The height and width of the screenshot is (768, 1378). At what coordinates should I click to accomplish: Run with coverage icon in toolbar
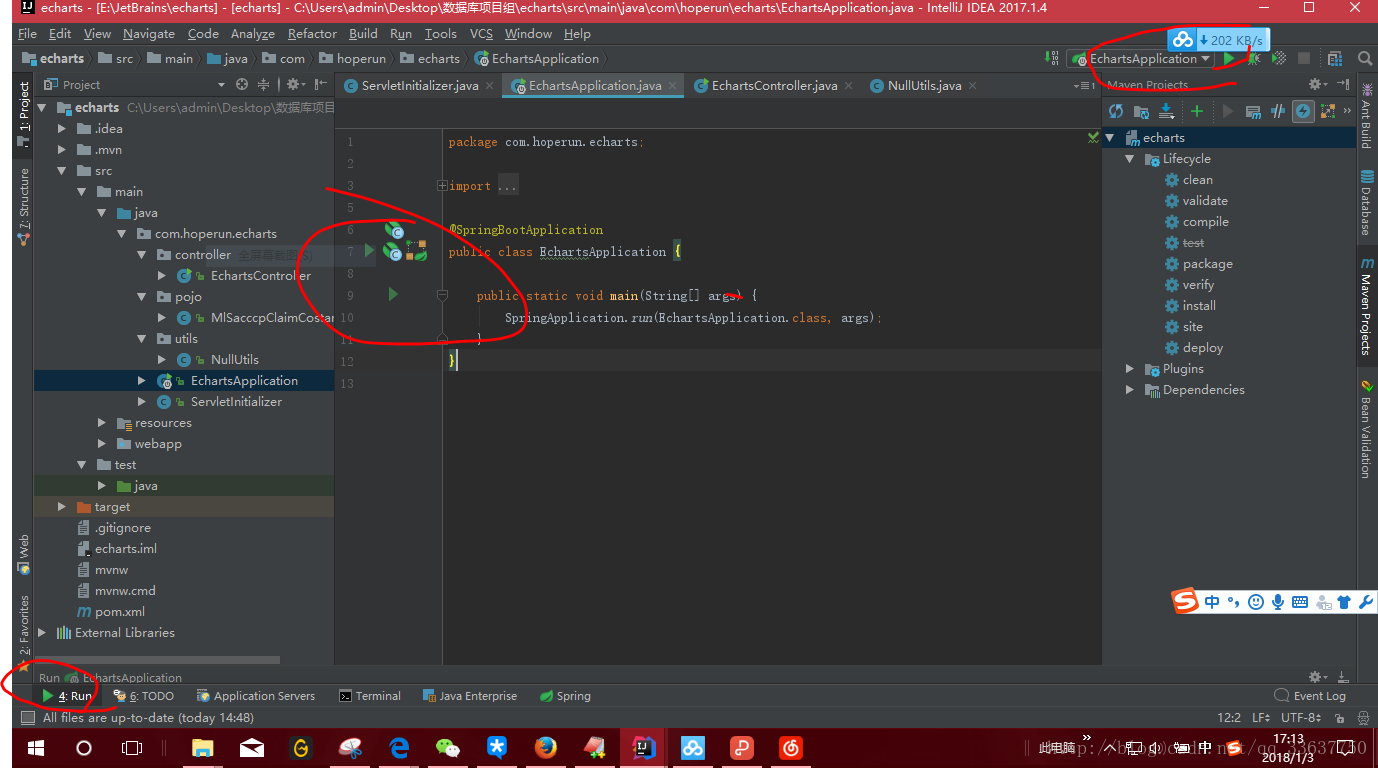(1279, 59)
